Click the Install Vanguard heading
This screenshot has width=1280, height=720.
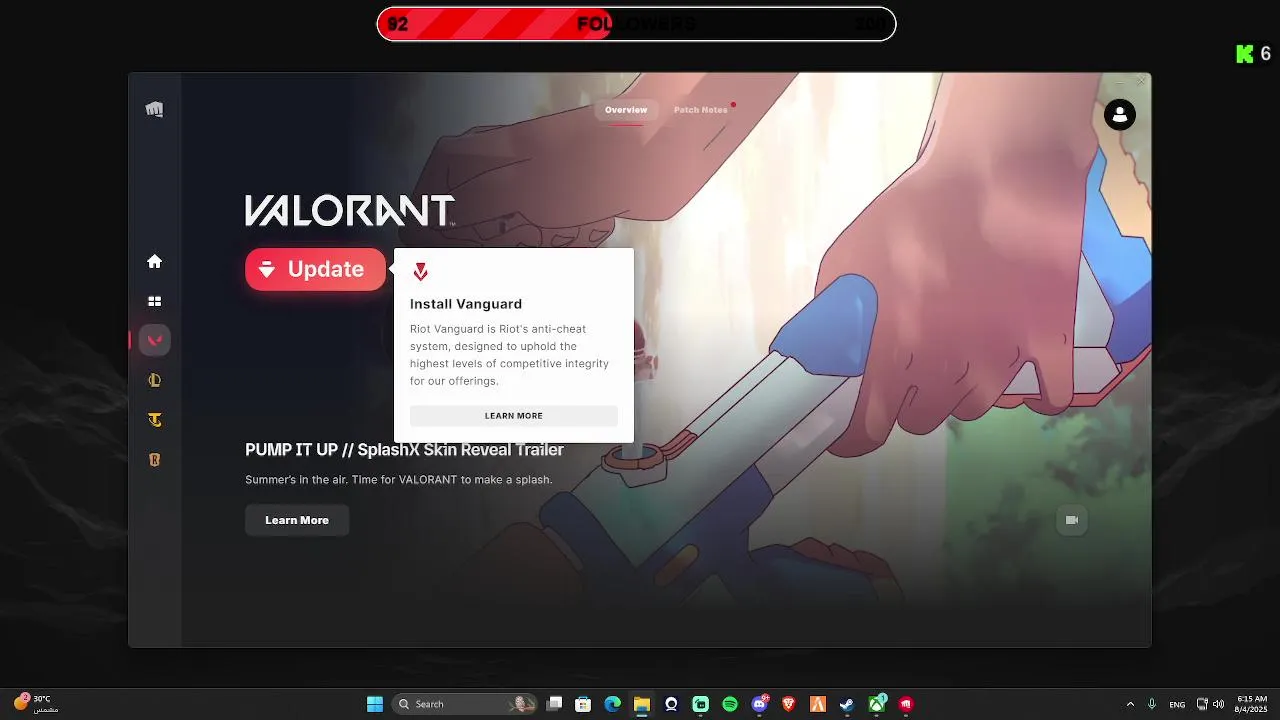point(466,304)
